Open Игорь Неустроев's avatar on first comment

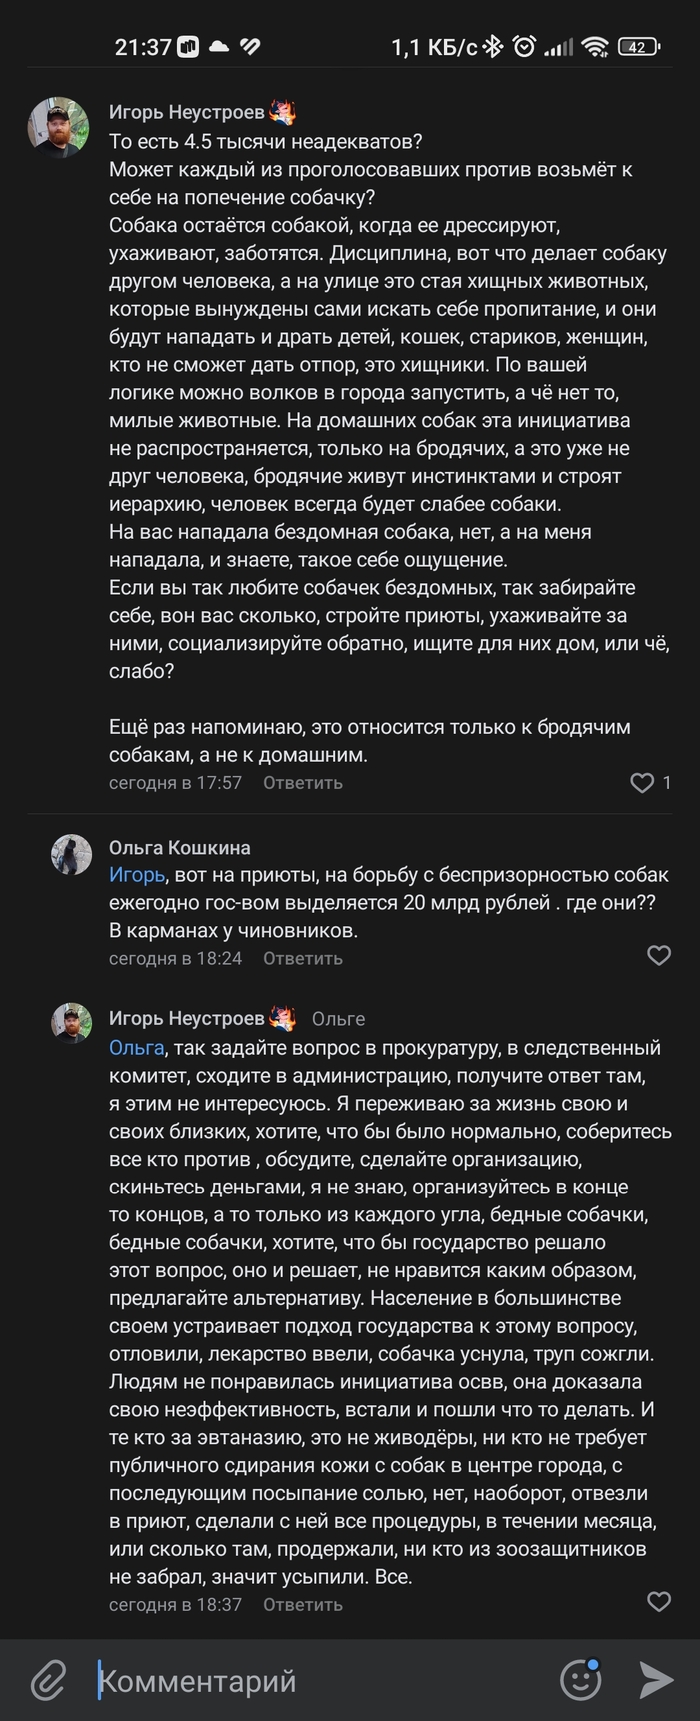tap(59, 127)
